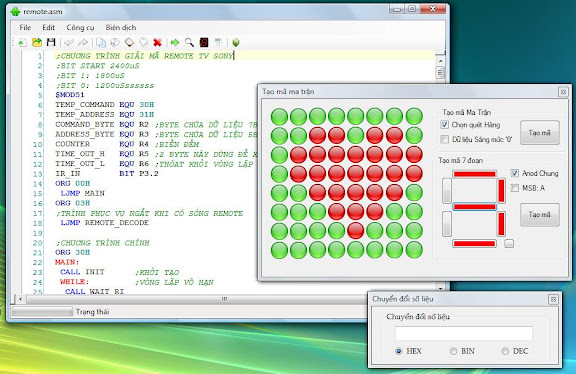Click the editor vertical scrollbar up arrow
This screenshot has width=576, height=374.
pyautogui.click(x=440, y=61)
